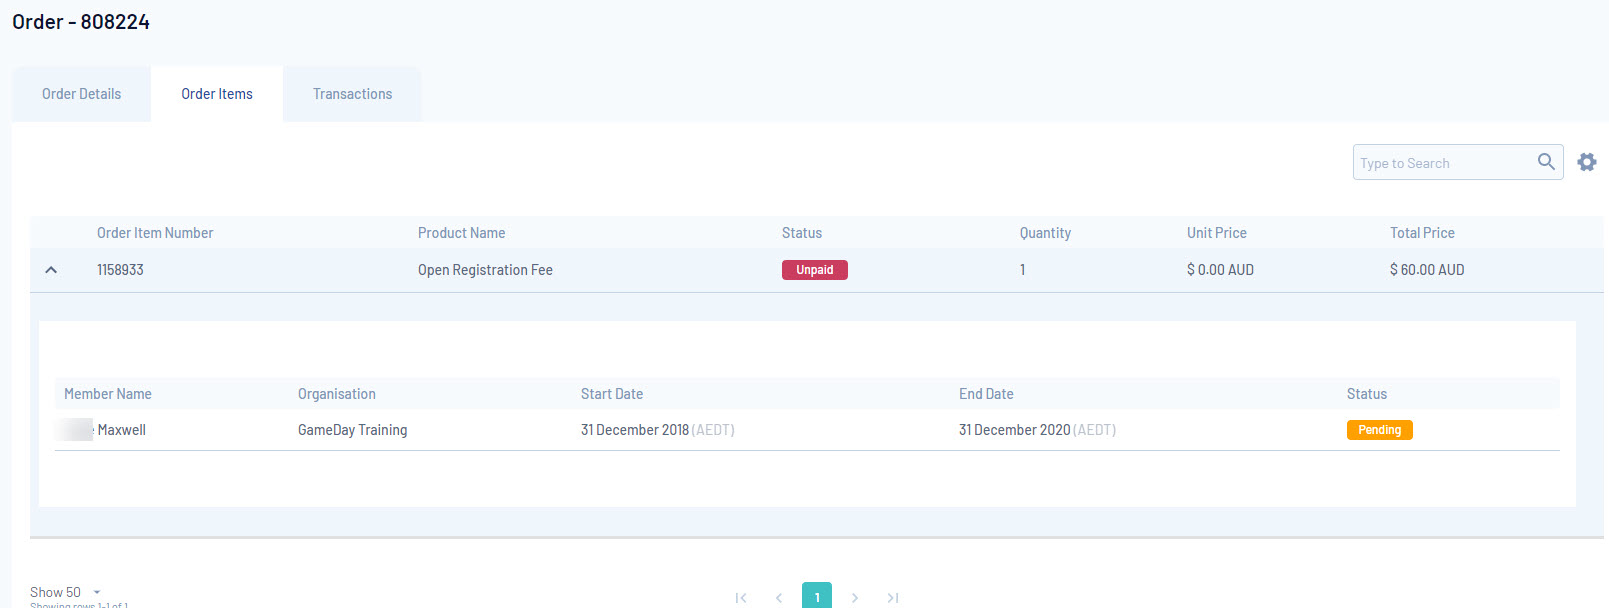Sort by Order Item Number column

tap(155, 233)
